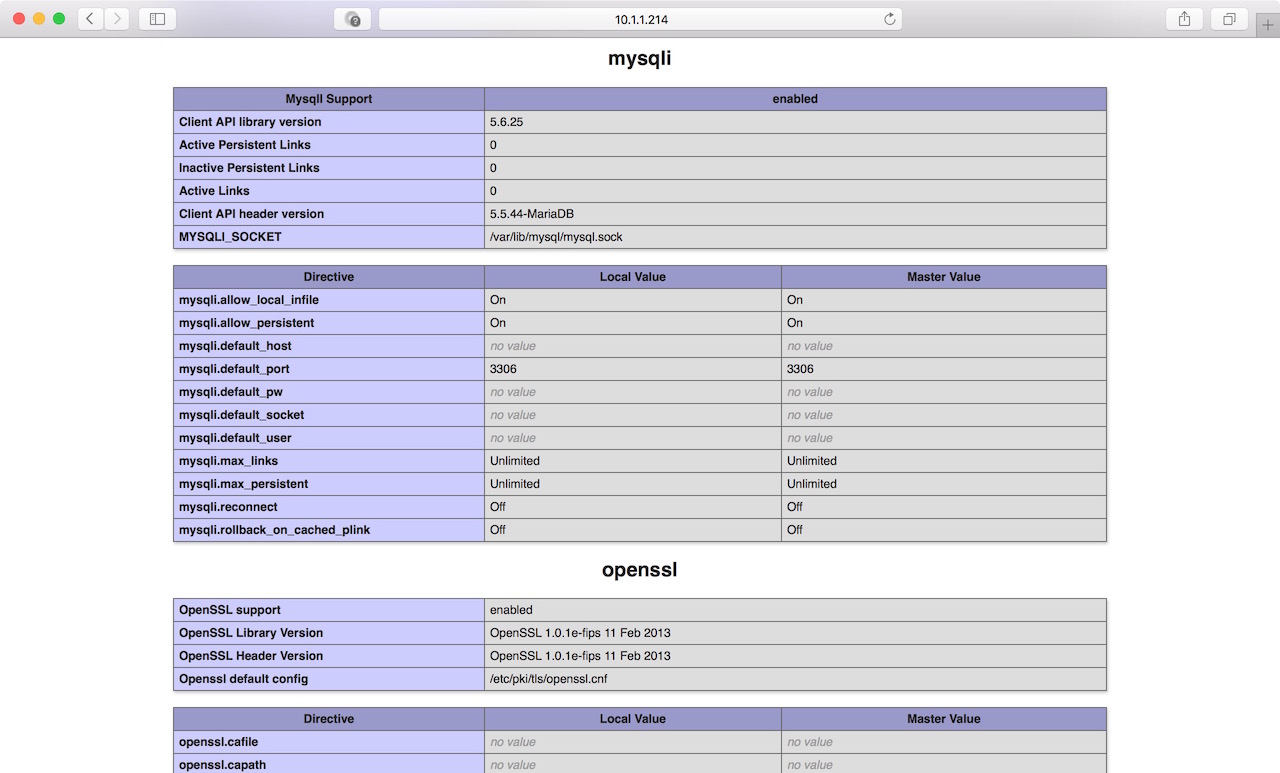Click the 'OpenSSL support' label

(230, 610)
